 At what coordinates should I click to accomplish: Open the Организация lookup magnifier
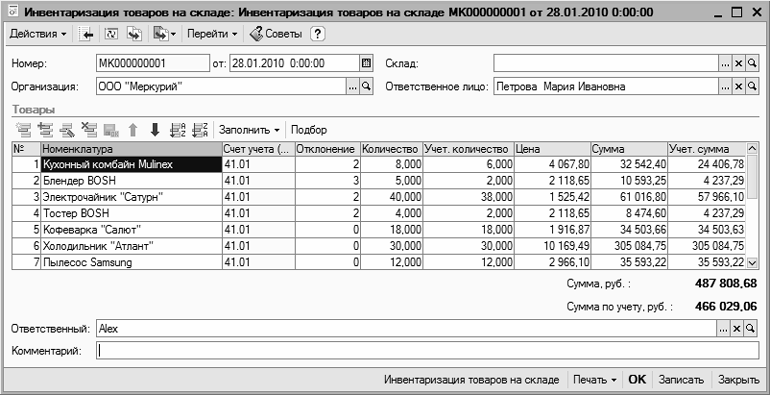point(366,86)
